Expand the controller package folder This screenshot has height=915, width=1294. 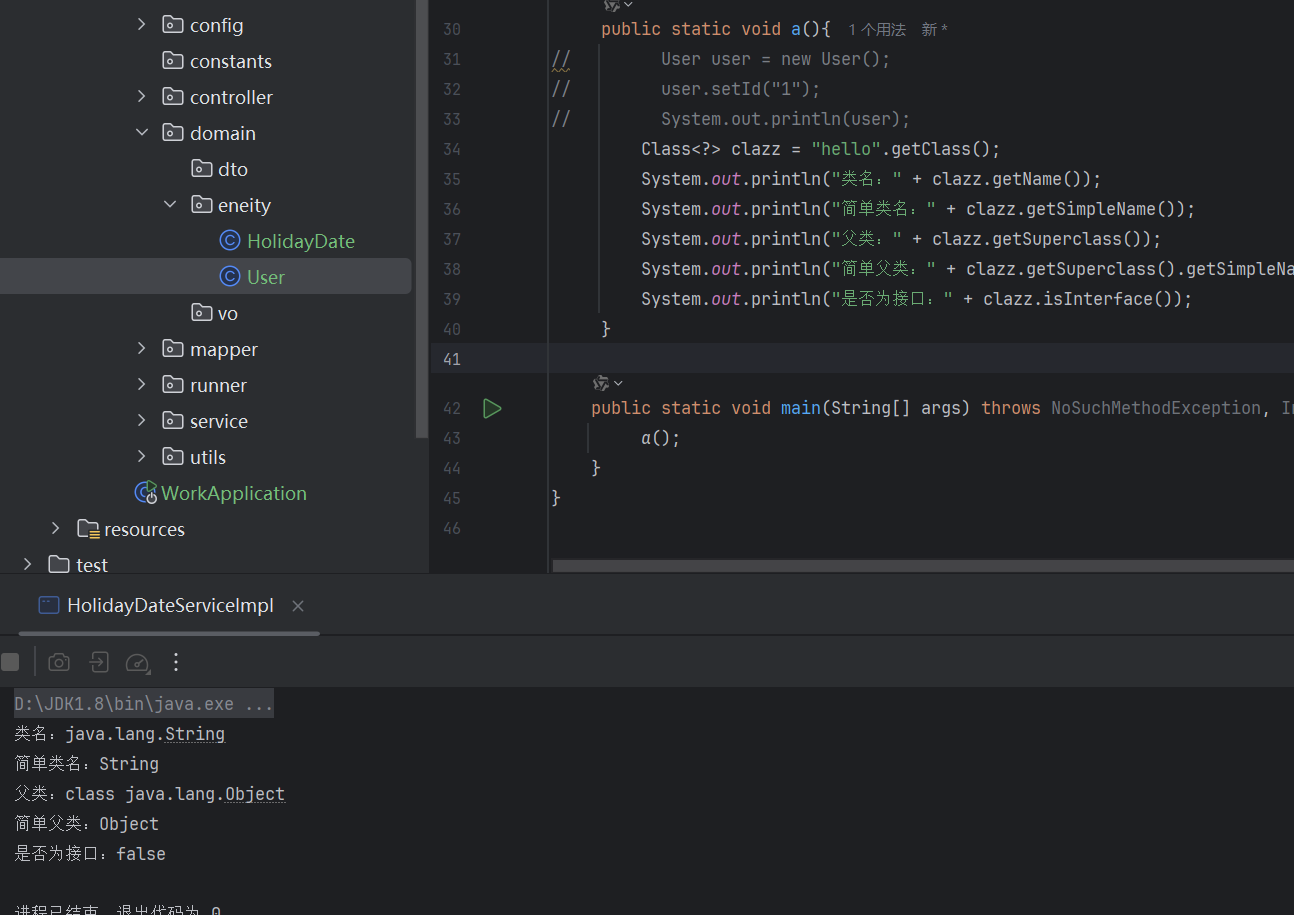(x=141, y=96)
